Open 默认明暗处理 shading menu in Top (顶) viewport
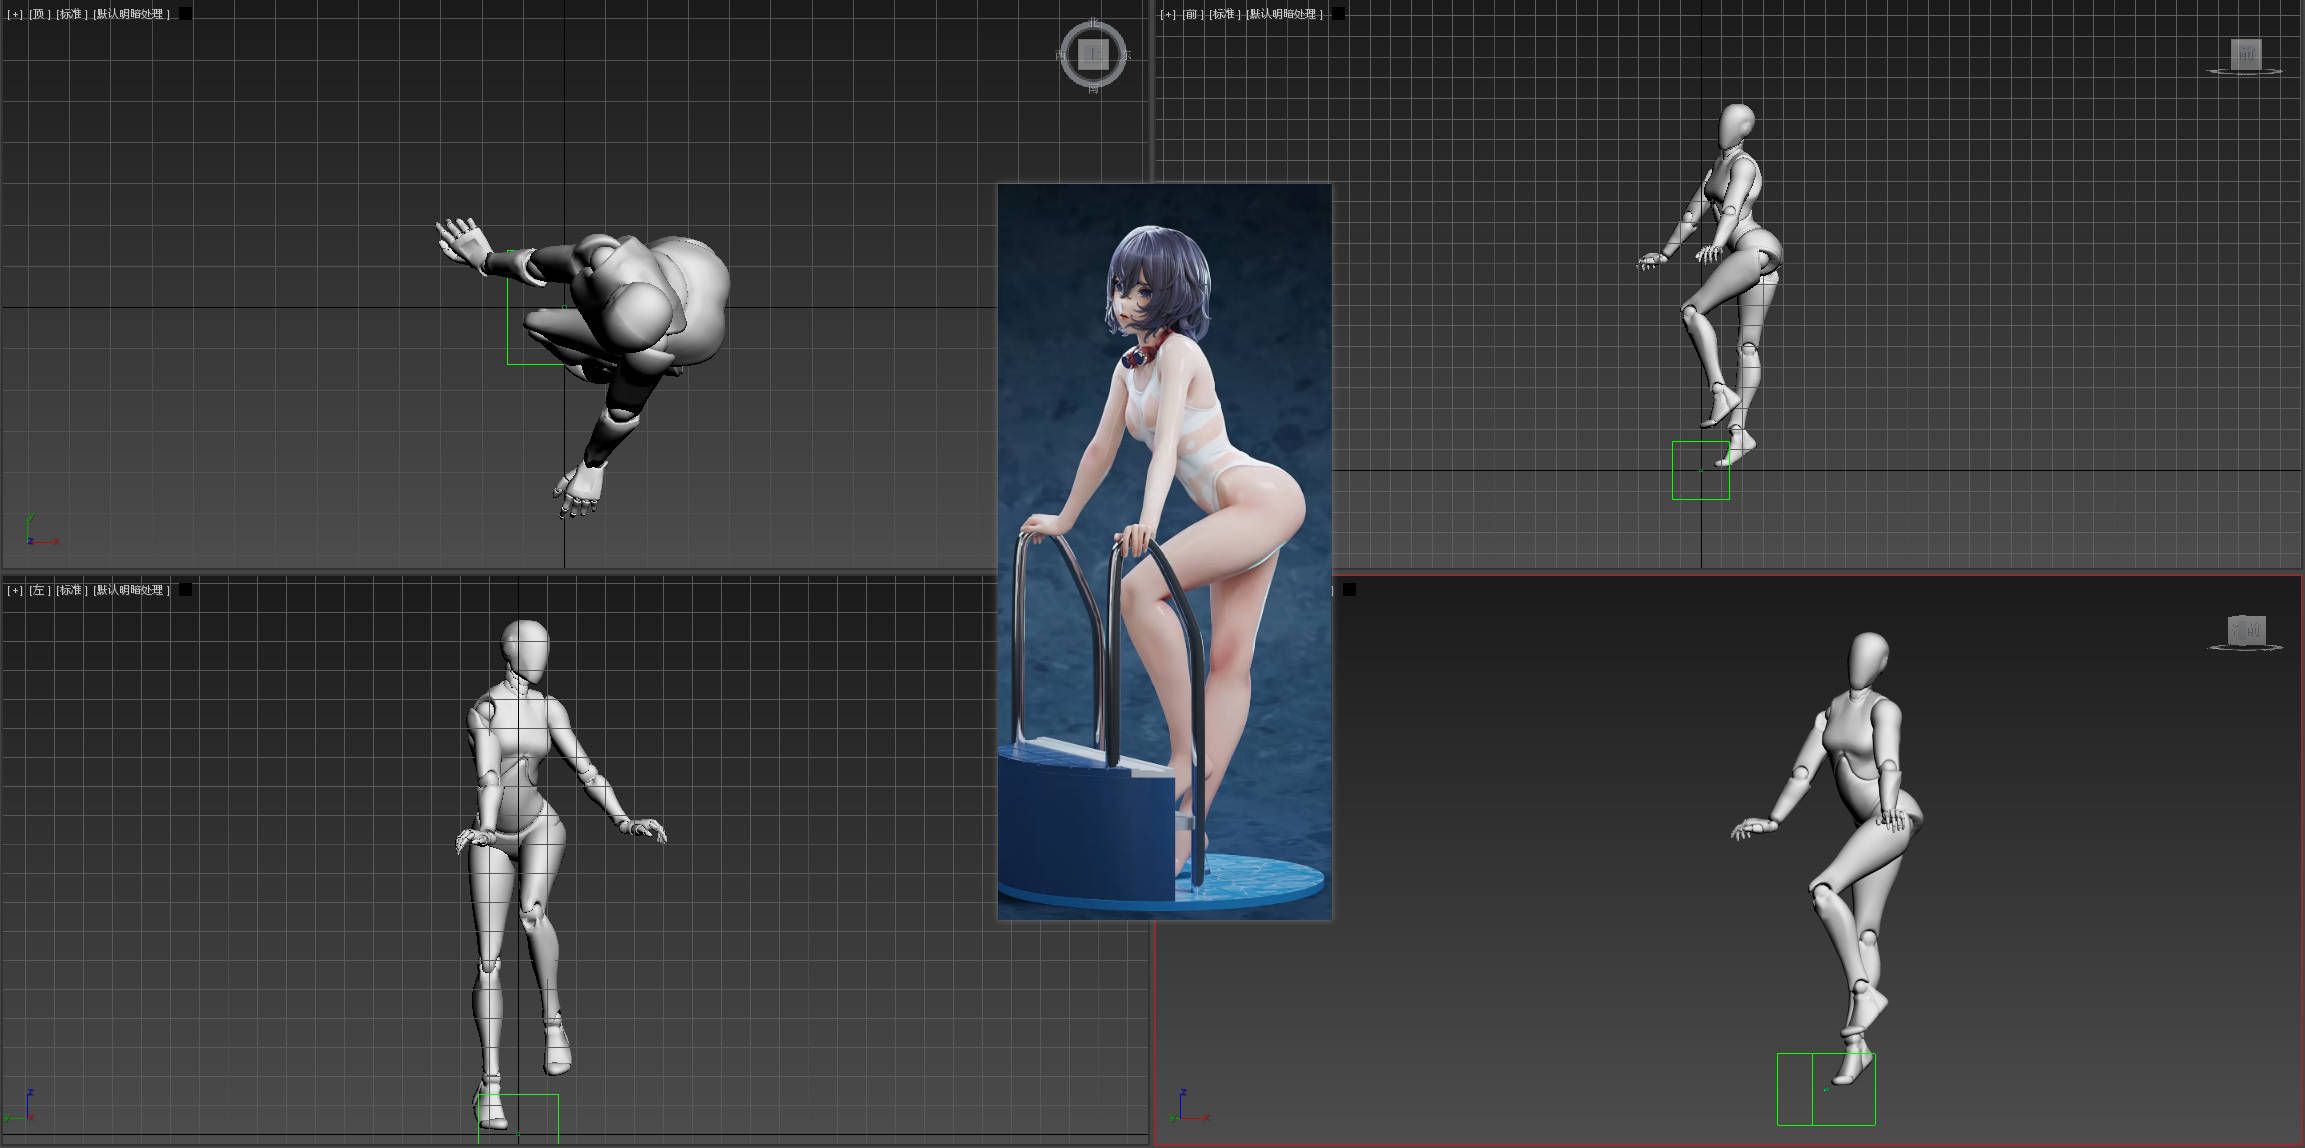The height and width of the screenshot is (1148, 2305). 132,14
